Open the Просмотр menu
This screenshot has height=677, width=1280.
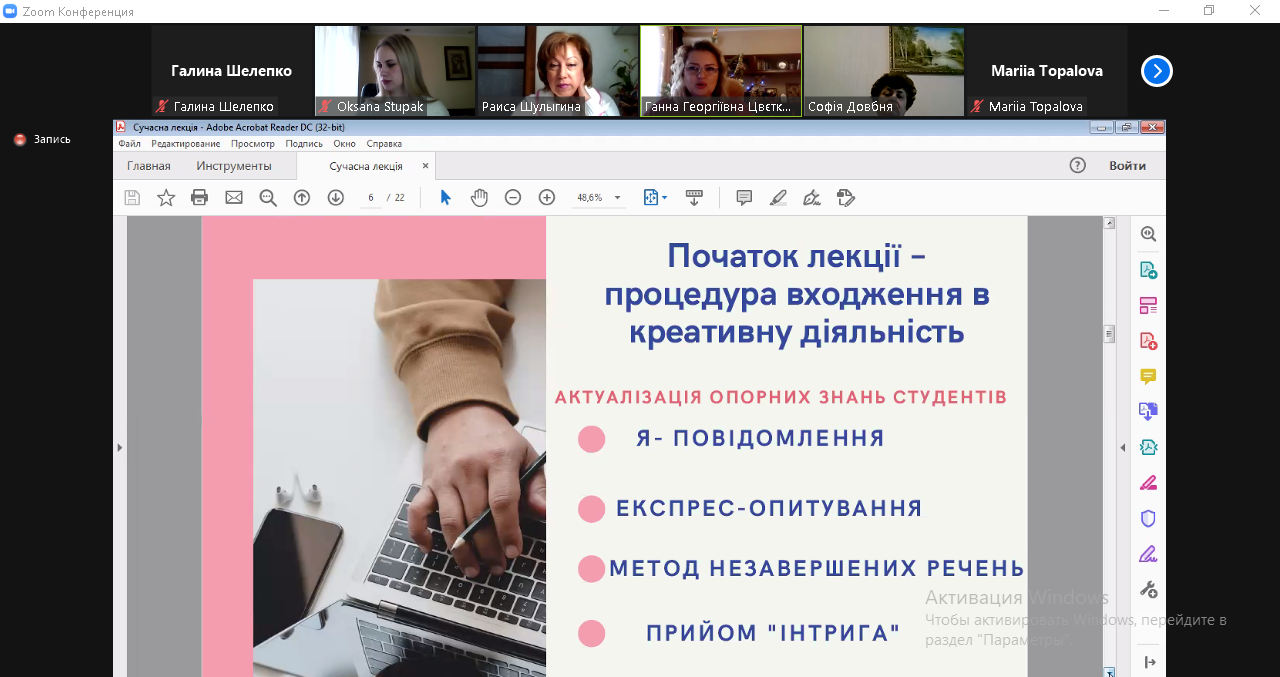coord(252,144)
